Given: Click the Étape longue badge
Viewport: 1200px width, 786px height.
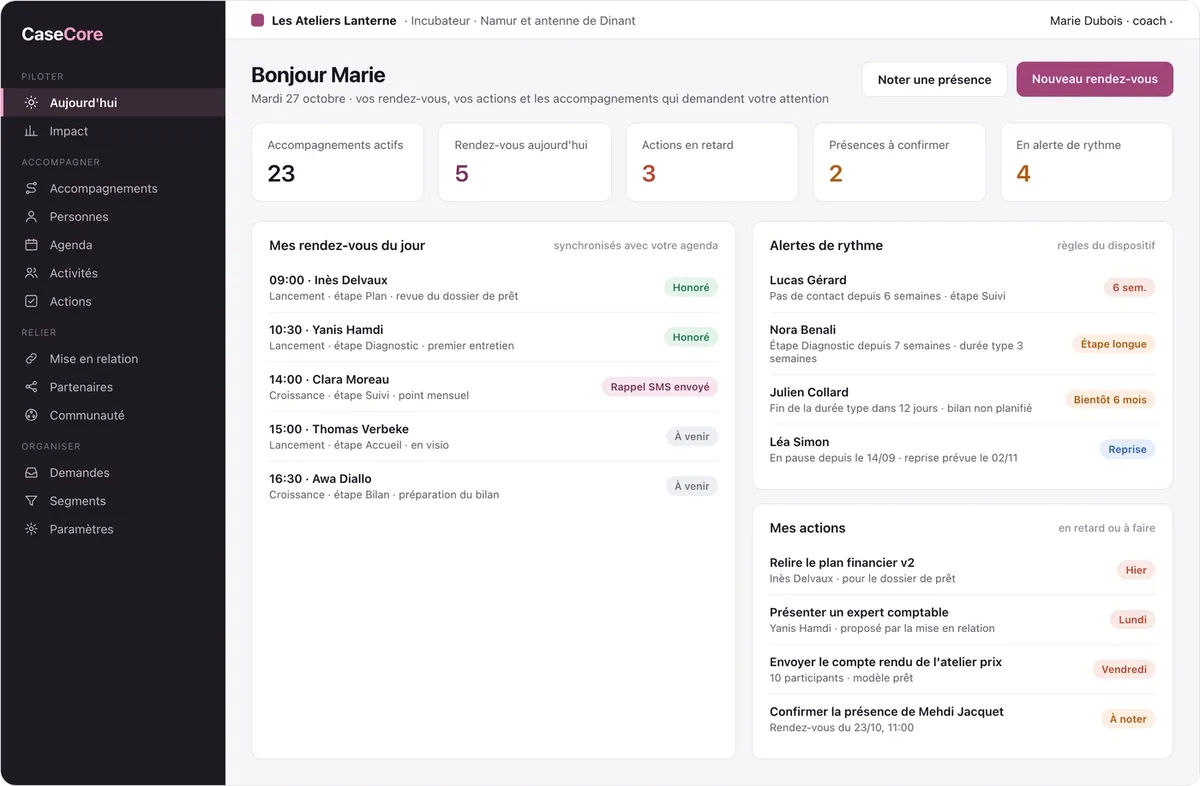Looking at the screenshot, I should click(1114, 344).
